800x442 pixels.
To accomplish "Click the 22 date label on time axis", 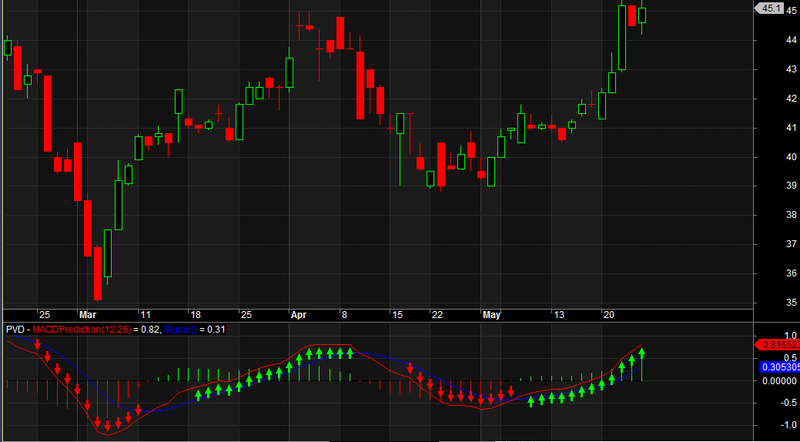I will tap(437, 315).
